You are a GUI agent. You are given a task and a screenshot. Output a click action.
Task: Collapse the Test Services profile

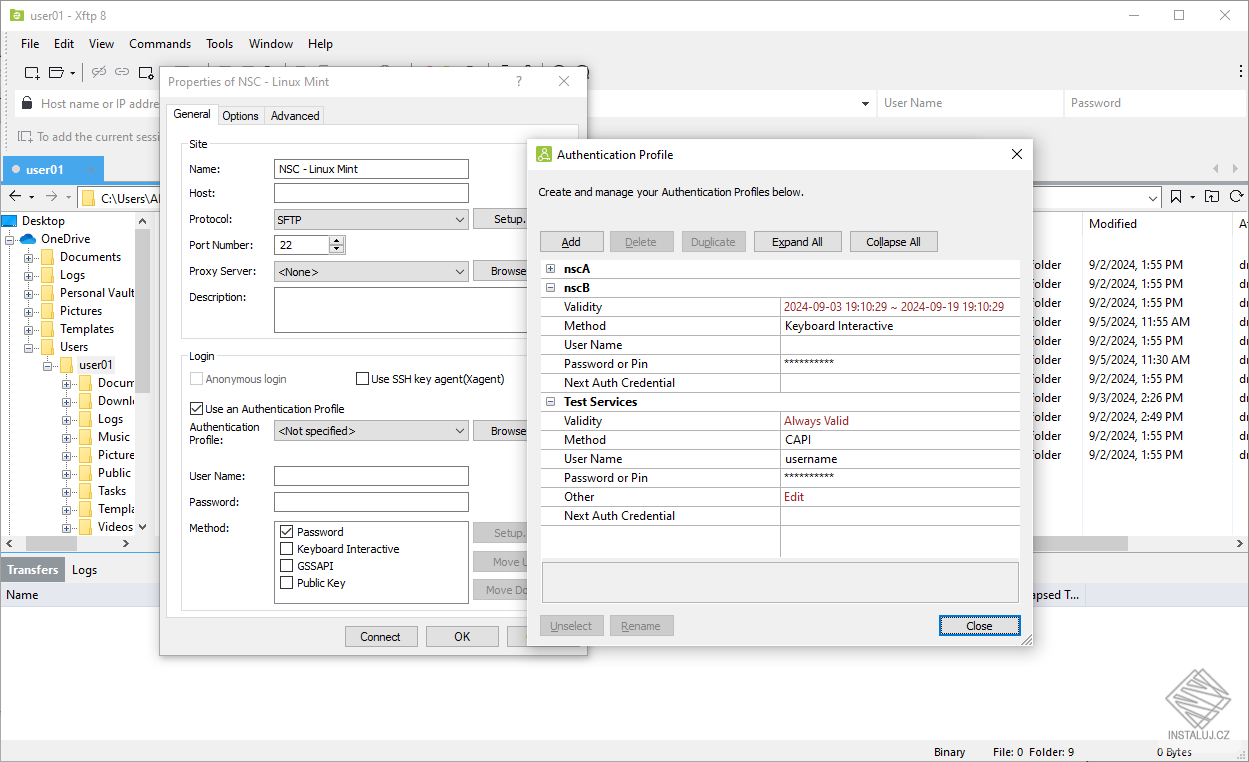click(550, 402)
